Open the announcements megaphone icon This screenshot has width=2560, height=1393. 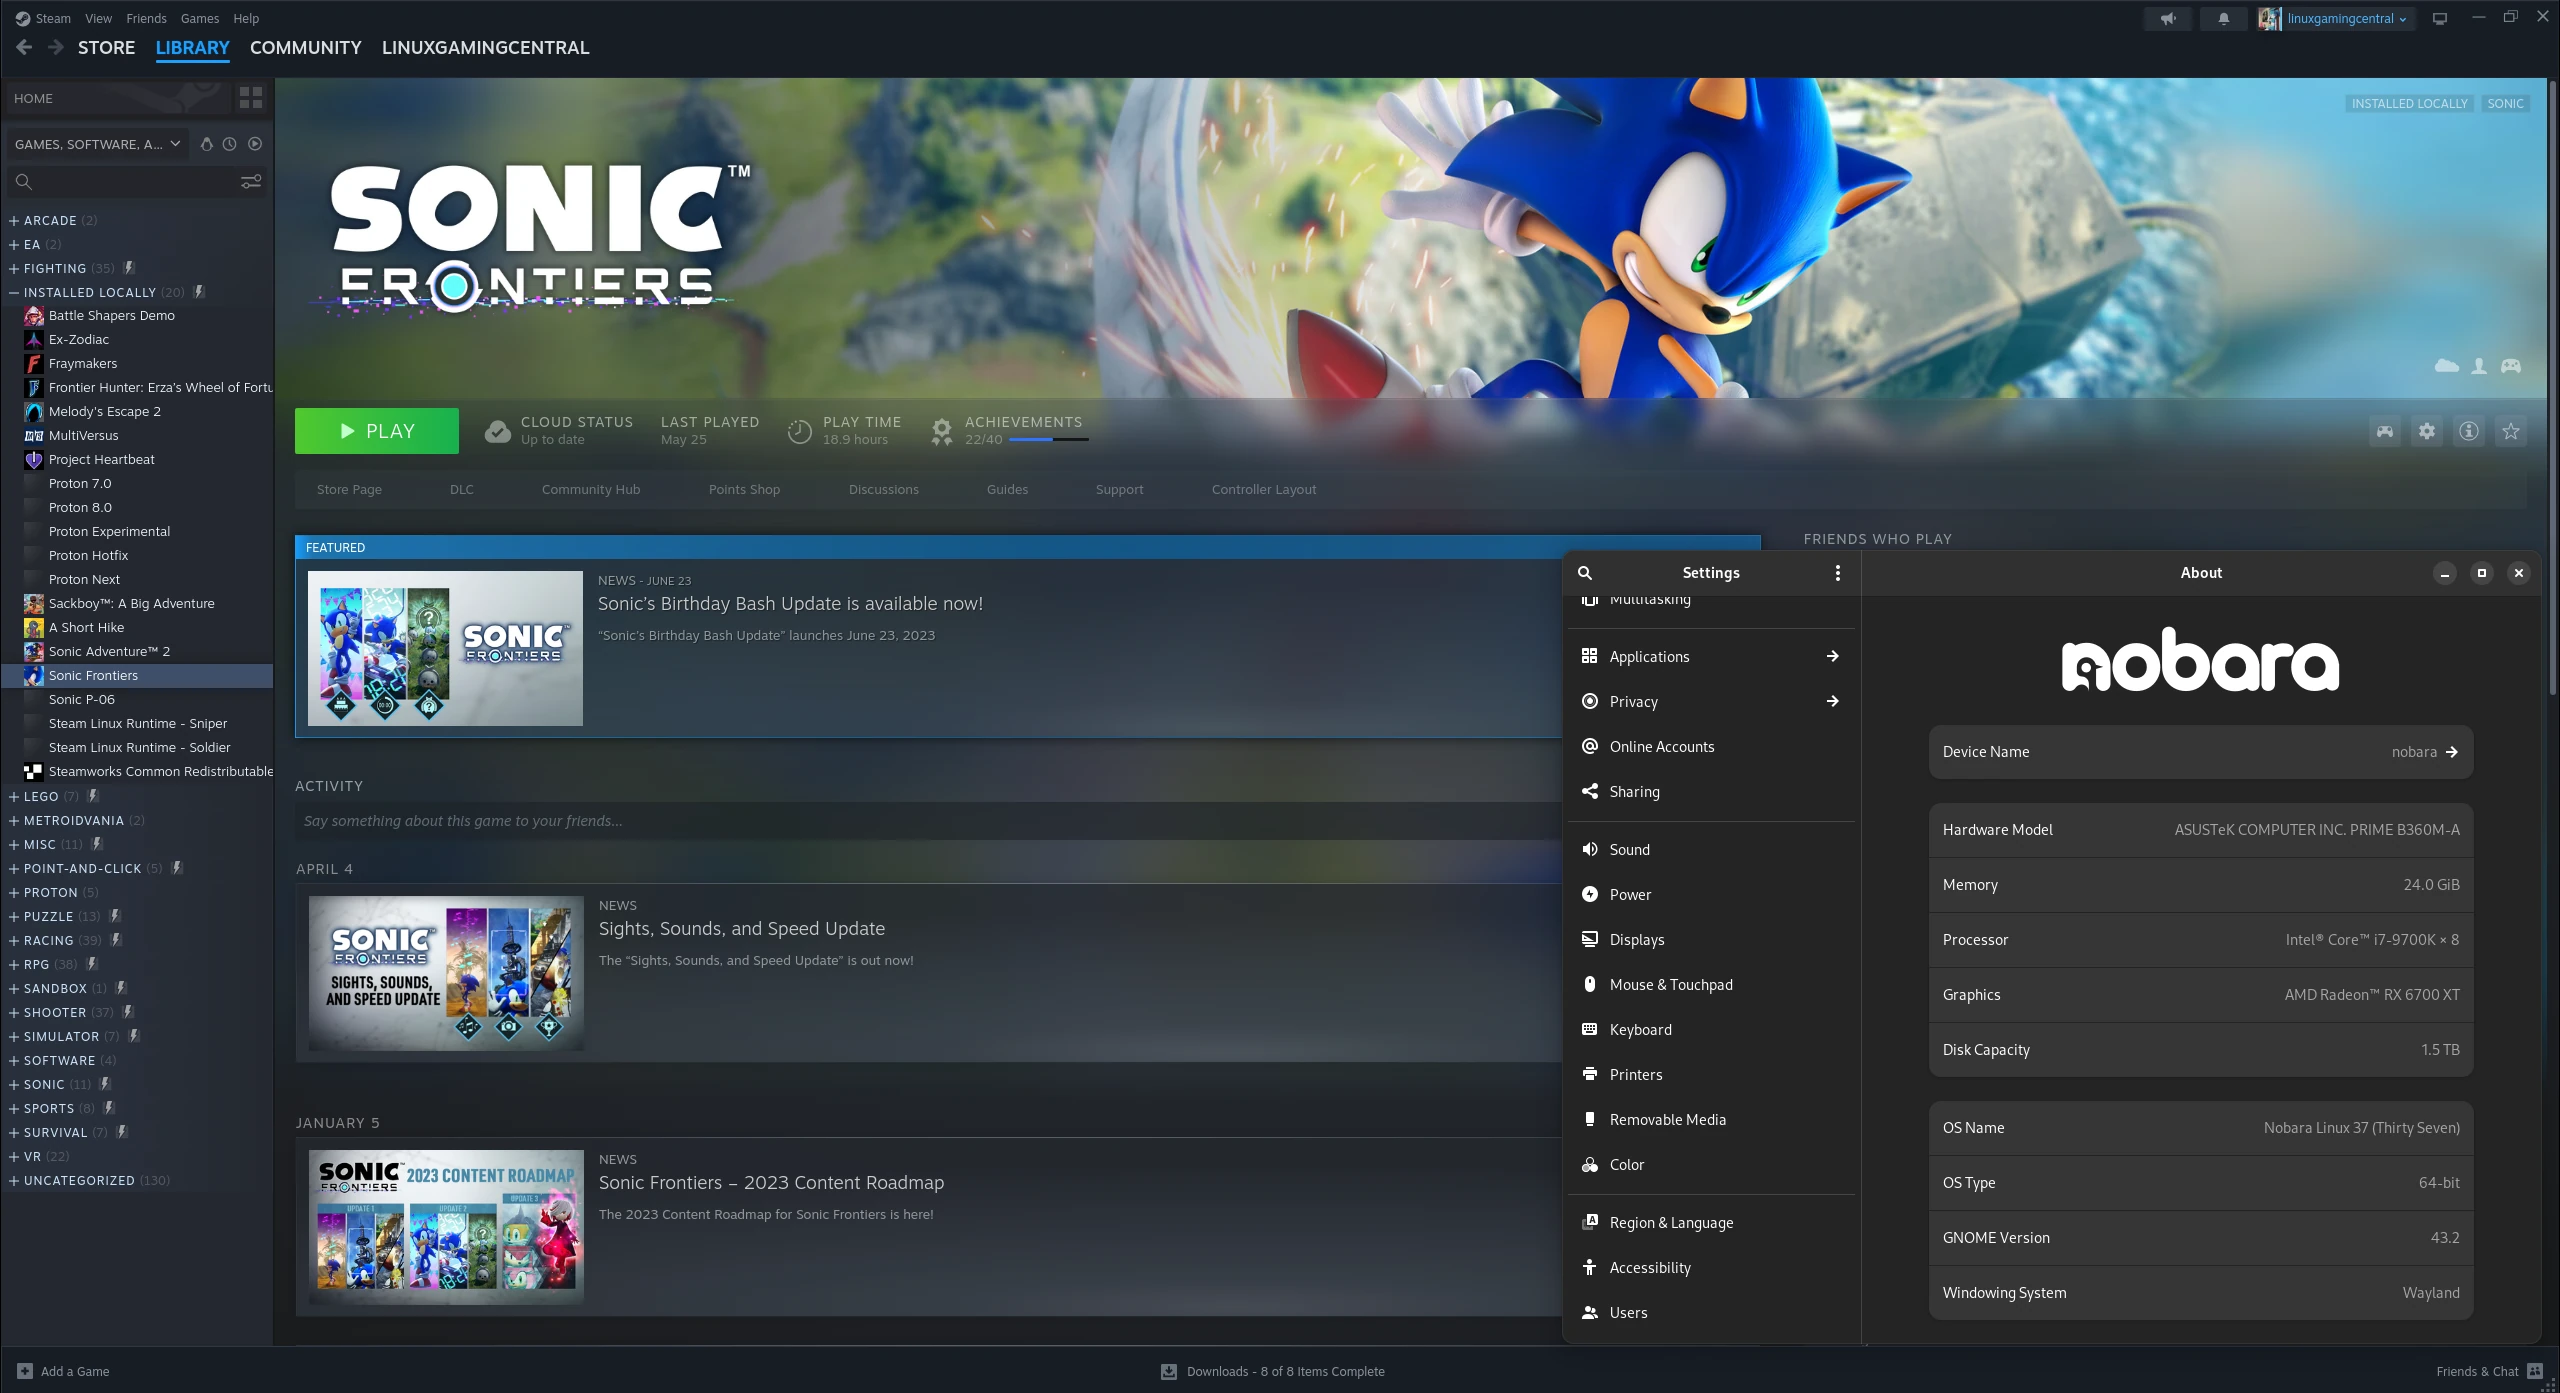(2167, 18)
